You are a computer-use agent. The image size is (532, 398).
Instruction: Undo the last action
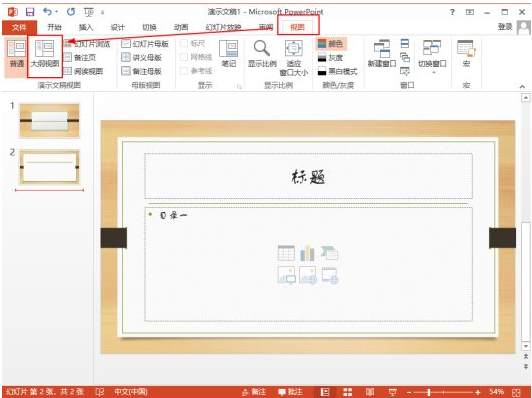coord(47,12)
